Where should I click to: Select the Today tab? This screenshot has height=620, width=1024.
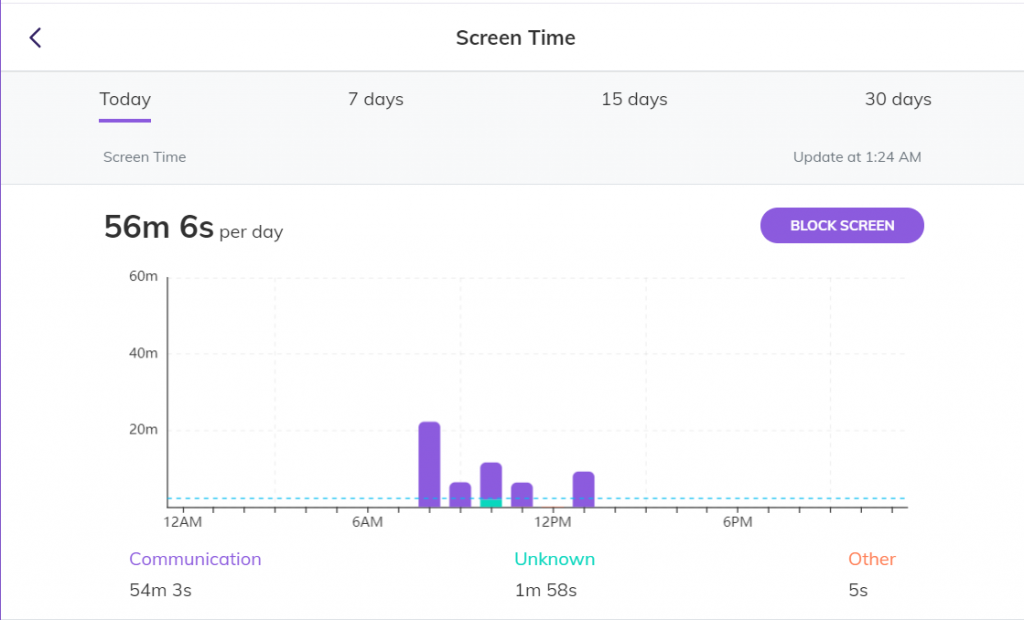point(124,99)
